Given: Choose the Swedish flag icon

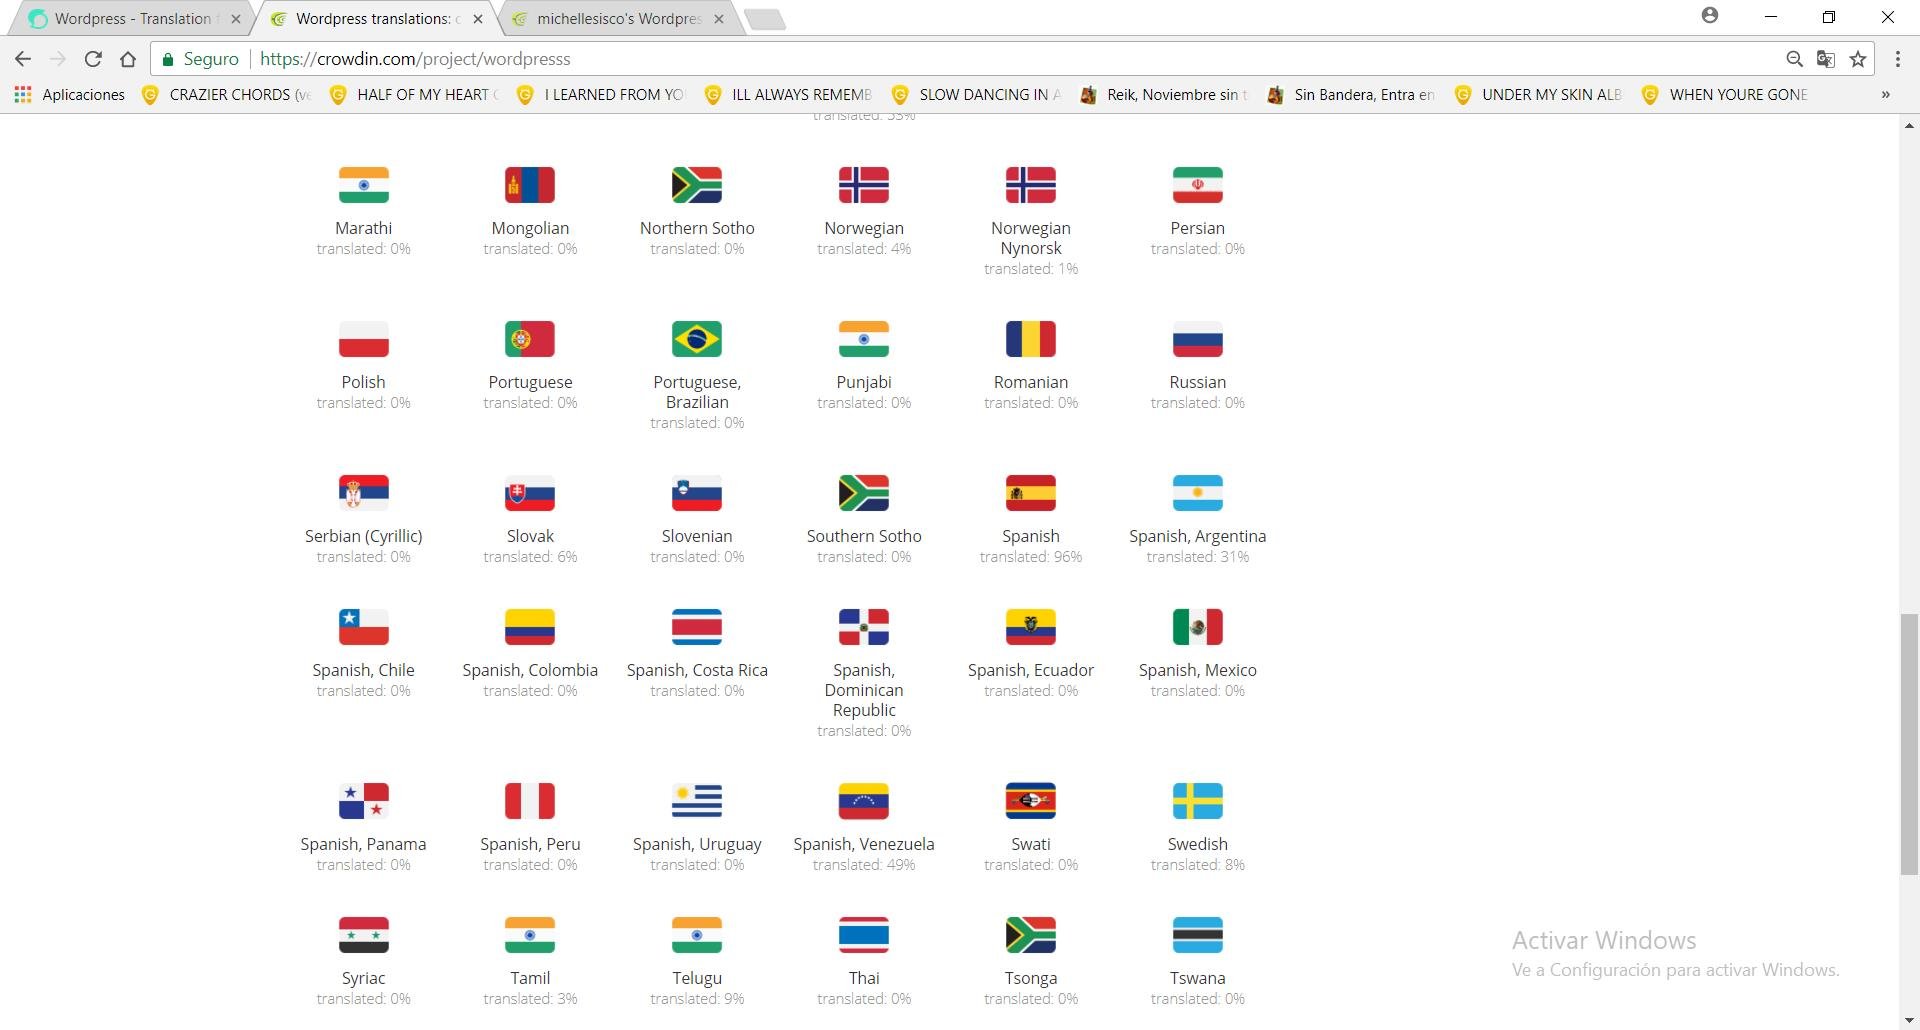Looking at the screenshot, I should [x=1198, y=801].
